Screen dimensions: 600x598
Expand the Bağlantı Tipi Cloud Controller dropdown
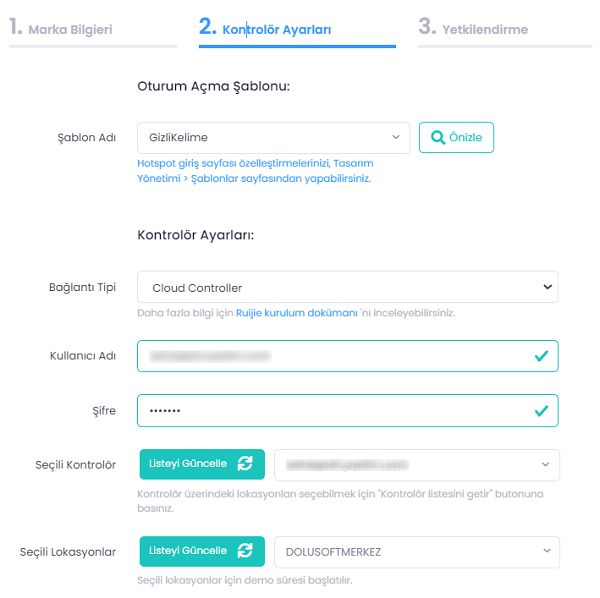(x=347, y=287)
